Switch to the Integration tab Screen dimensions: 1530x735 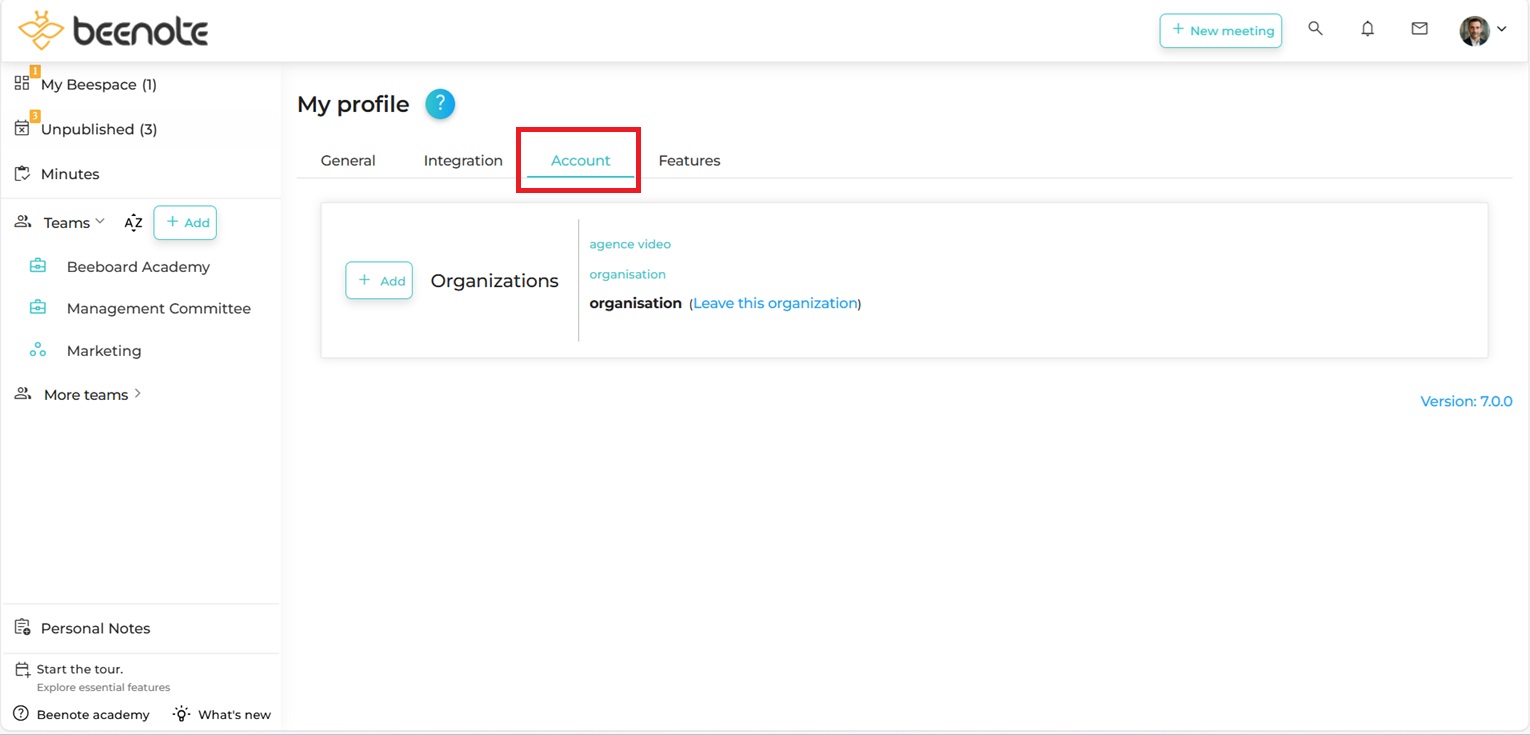tap(463, 161)
